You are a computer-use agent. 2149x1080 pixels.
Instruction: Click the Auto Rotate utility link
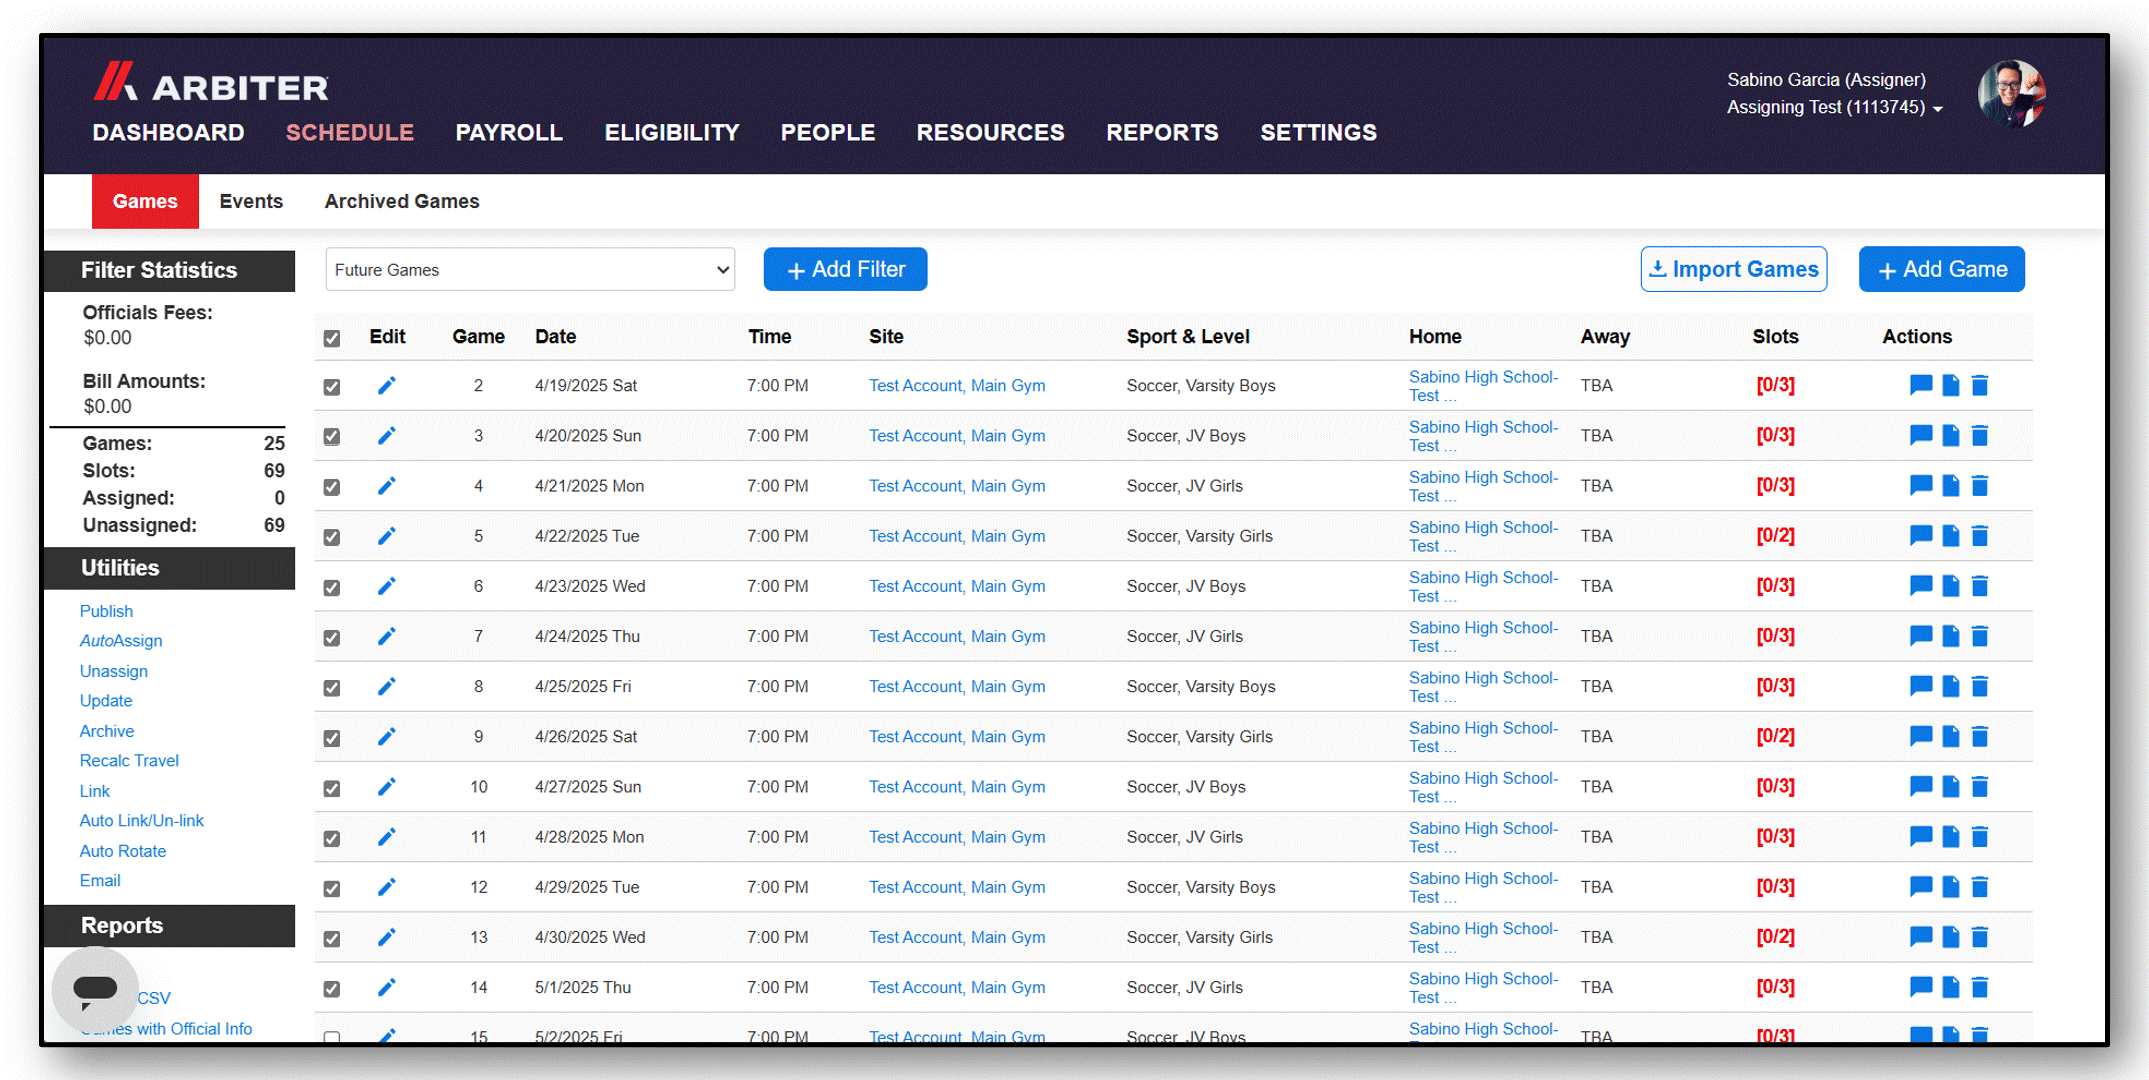123,851
